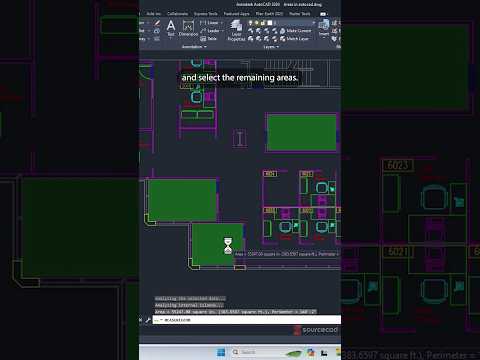Open the Featured Apps ribbon tab

point(236,14)
